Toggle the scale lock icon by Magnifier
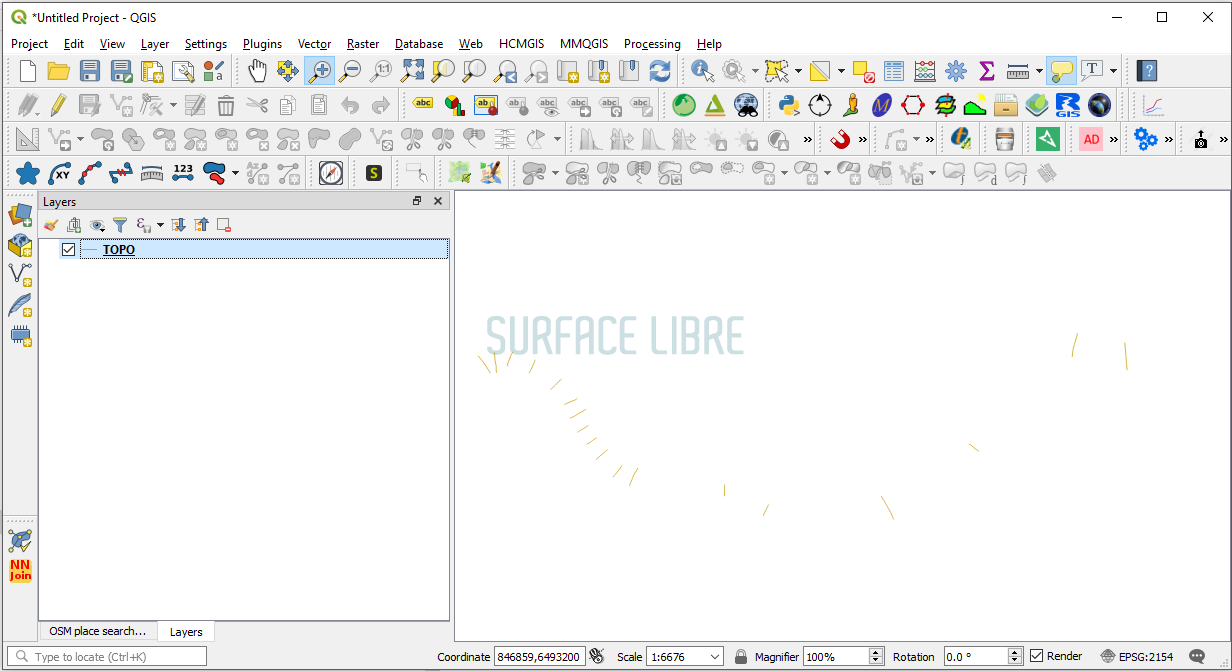1232x671 pixels. 741,657
